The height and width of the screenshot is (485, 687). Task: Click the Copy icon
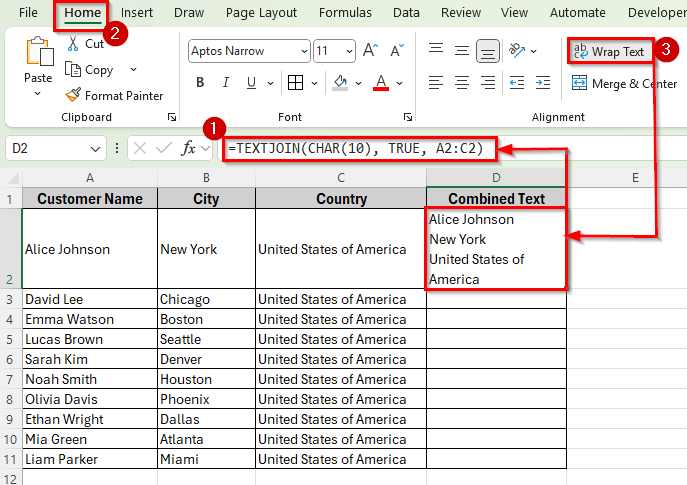pos(73,70)
